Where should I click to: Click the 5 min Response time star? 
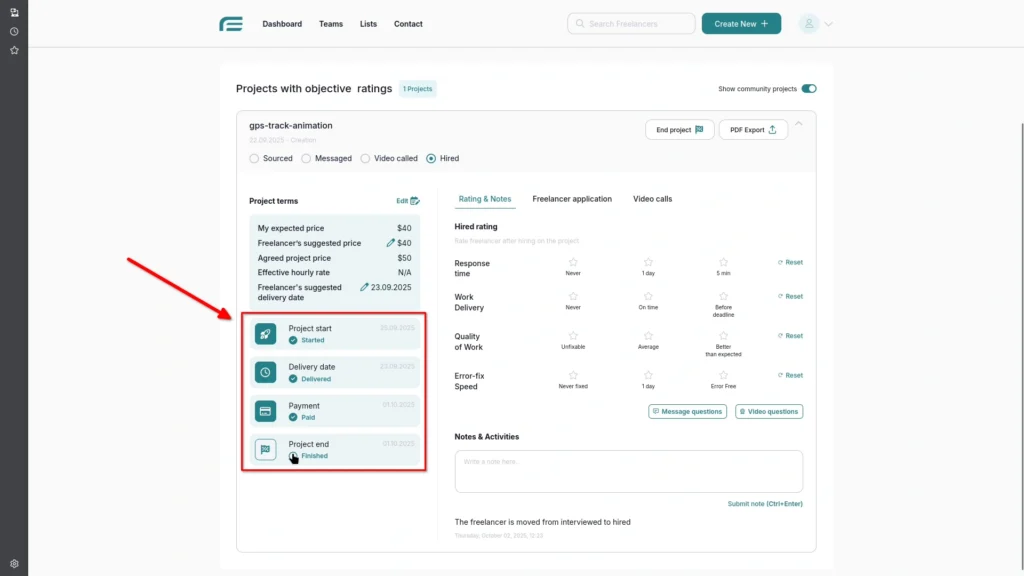tap(723, 262)
